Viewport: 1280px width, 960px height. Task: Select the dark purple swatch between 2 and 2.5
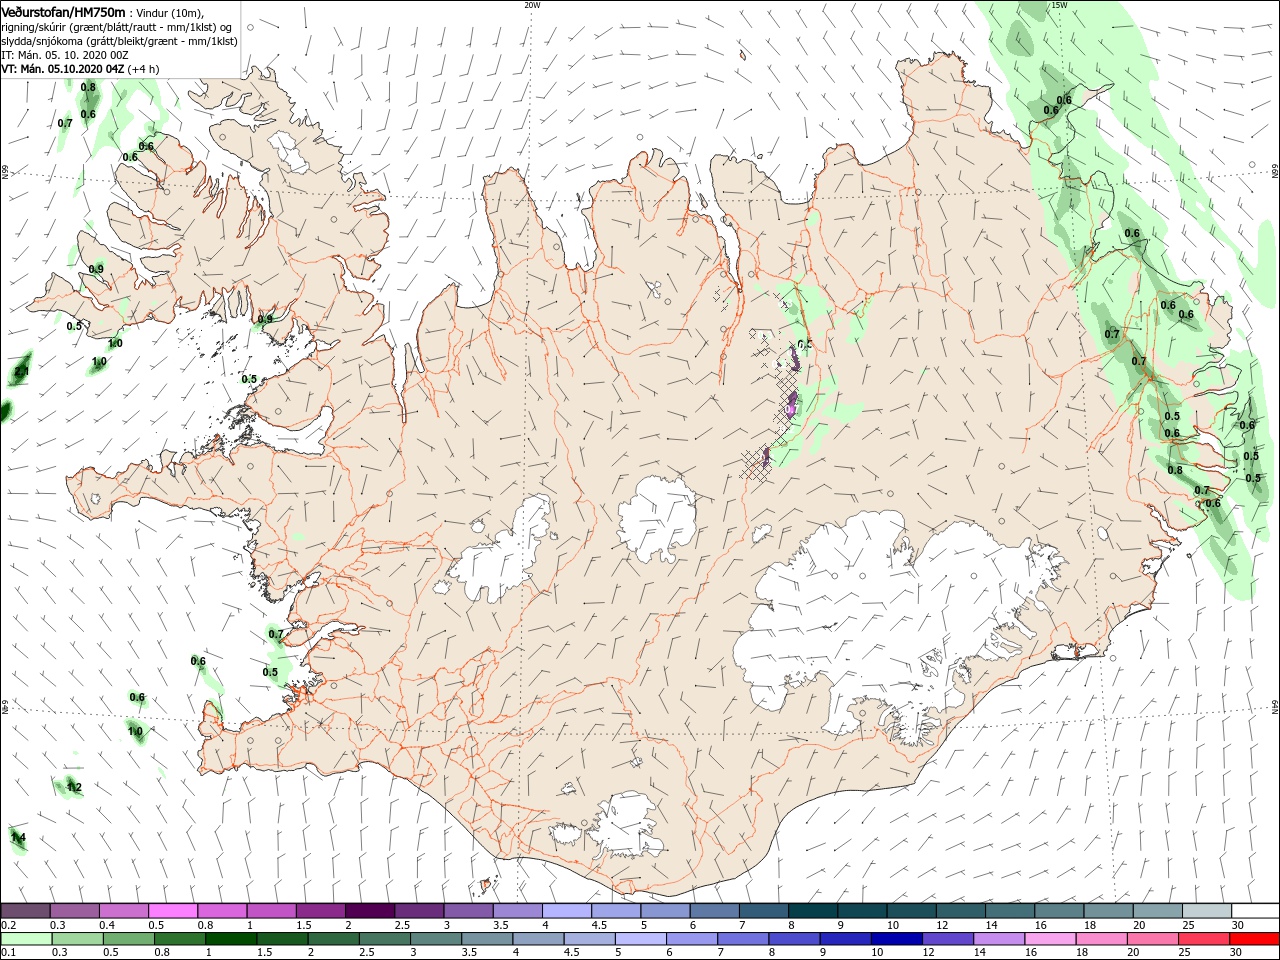(370, 911)
